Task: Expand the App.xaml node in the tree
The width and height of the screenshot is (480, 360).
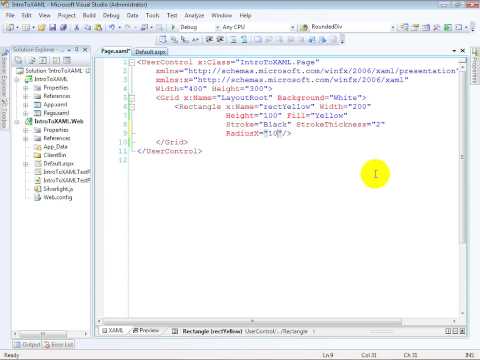Action: pos(26,105)
